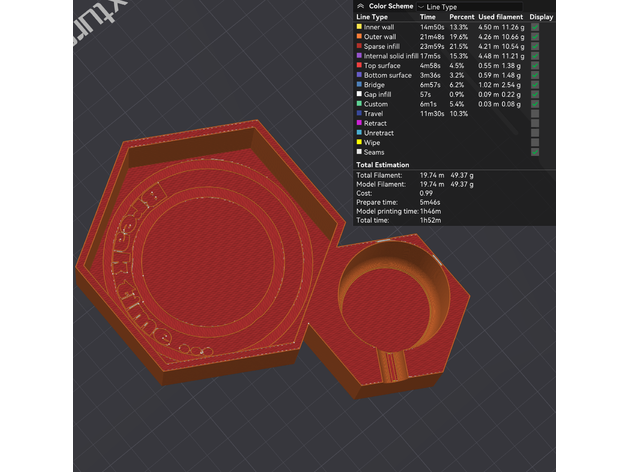628x472 pixels.
Task: Click the Top surface red swatch
Action: (x=359, y=66)
